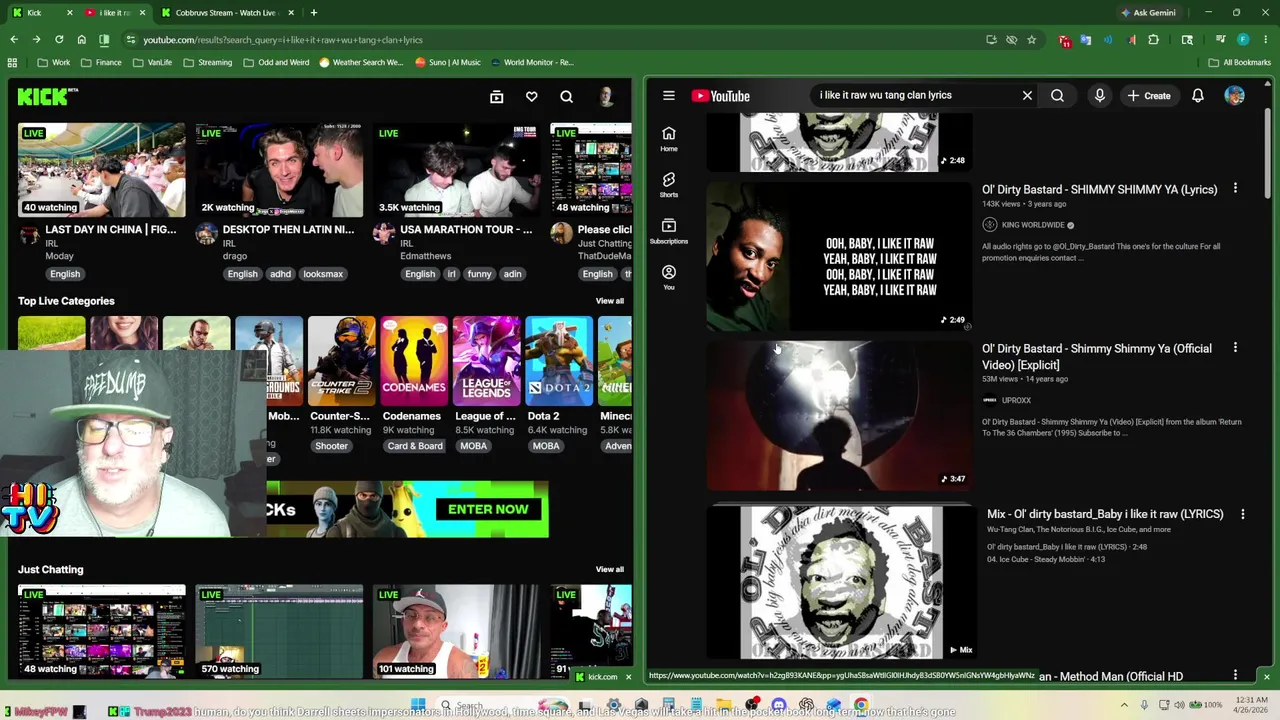This screenshot has height=720, width=1280.
Task: Open YouTube account avatar menu
Action: [x=1234, y=96]
